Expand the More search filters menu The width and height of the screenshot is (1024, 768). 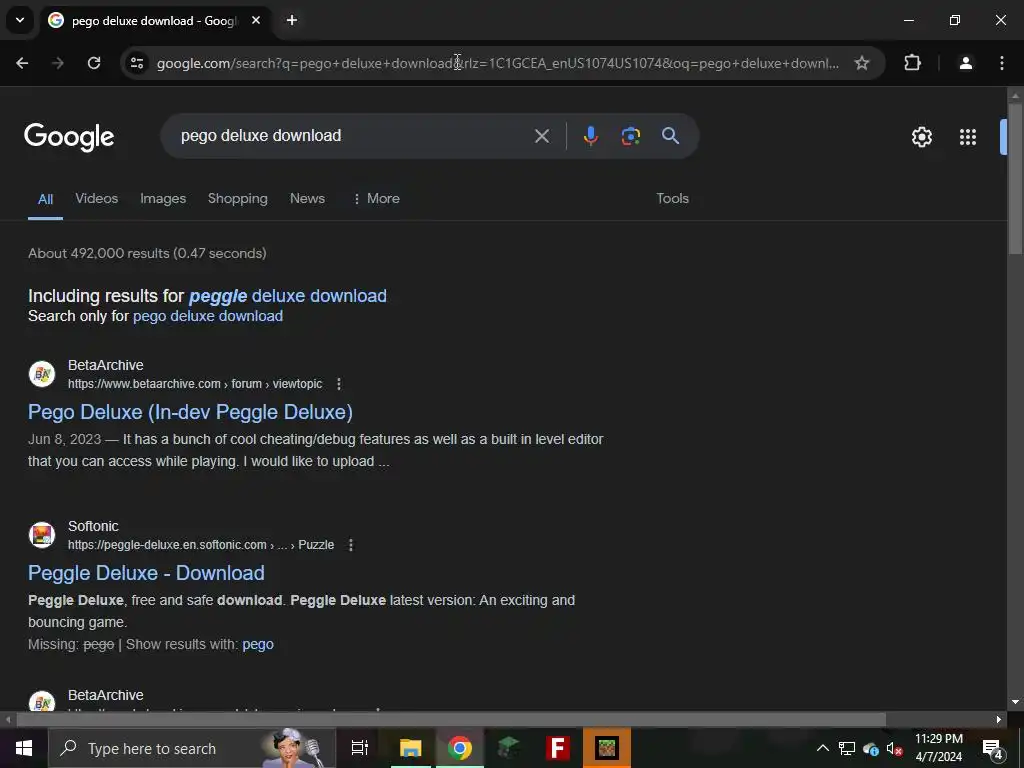[x=376, y=198]
